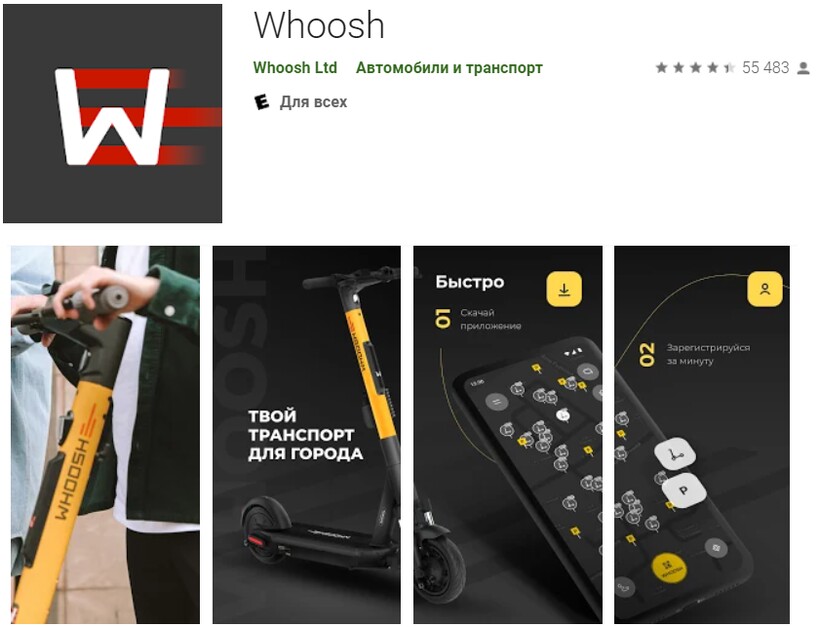Open the Быстро screenshot
The height and width of the screenshot is (627, 820).
508,435
